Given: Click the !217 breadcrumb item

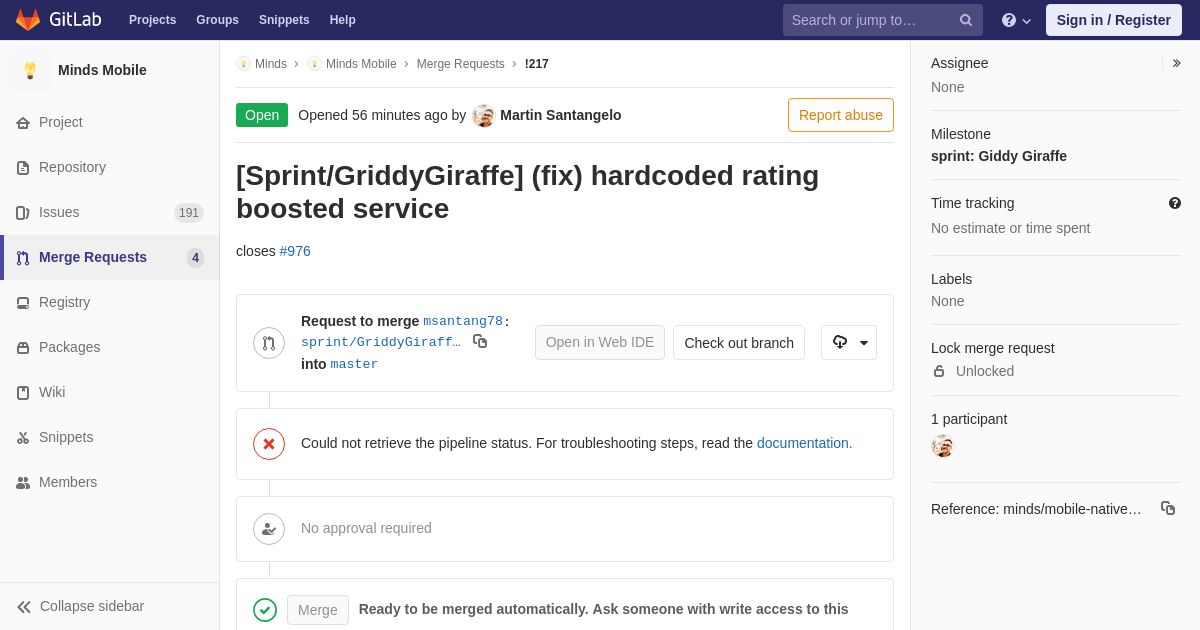Looking at the screenshot, I should point(537,64).
